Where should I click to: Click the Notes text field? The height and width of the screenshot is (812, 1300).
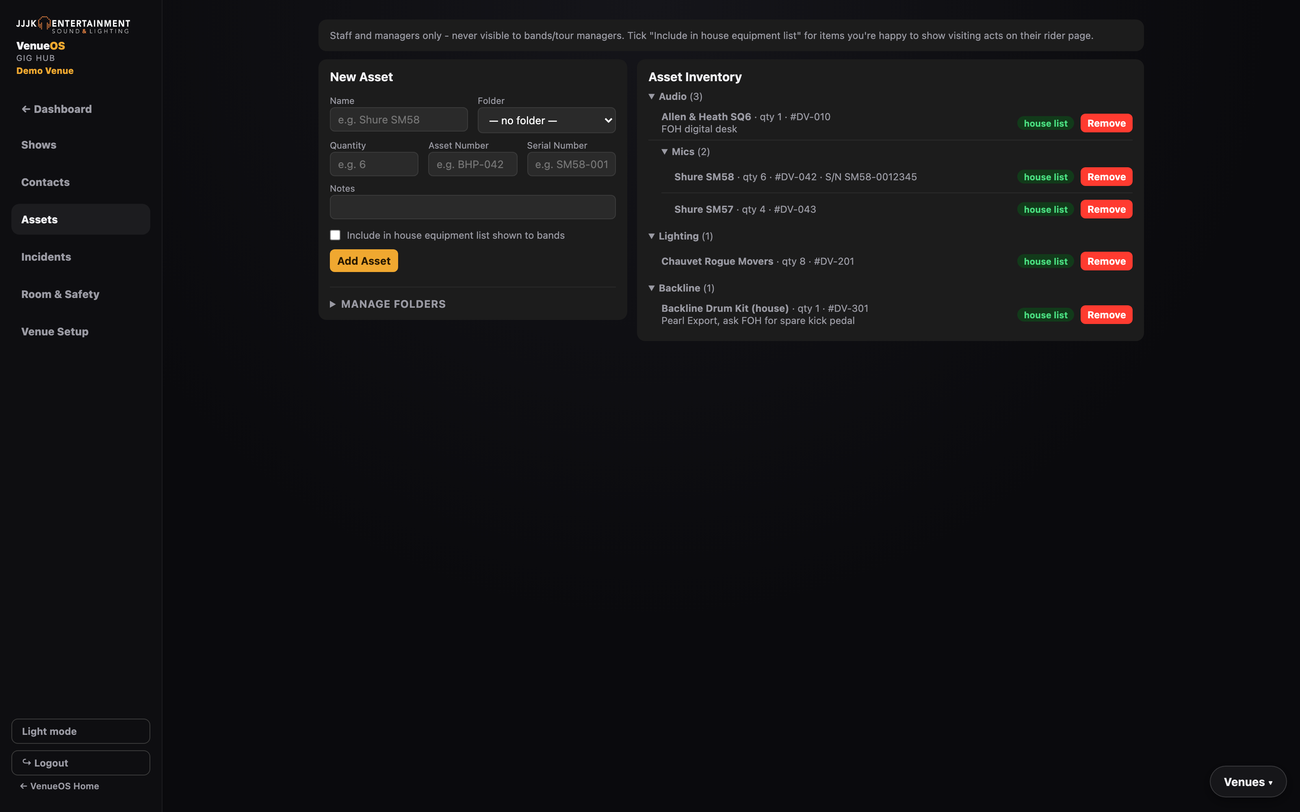click(x=473, y=207)
